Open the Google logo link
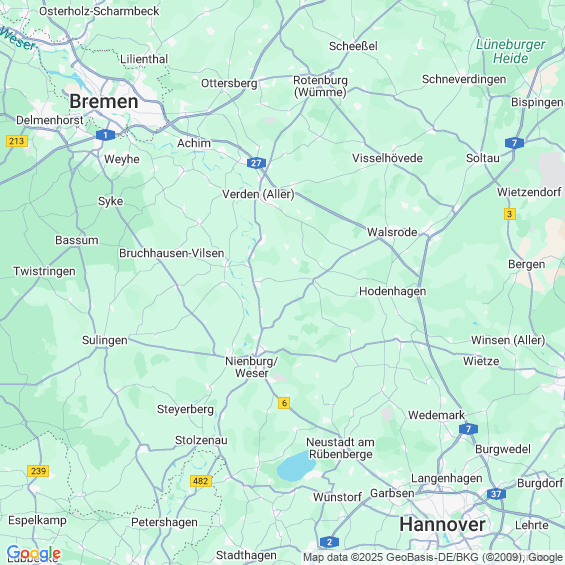Viewport: 565px width, 565px height. tap(34, 553)
